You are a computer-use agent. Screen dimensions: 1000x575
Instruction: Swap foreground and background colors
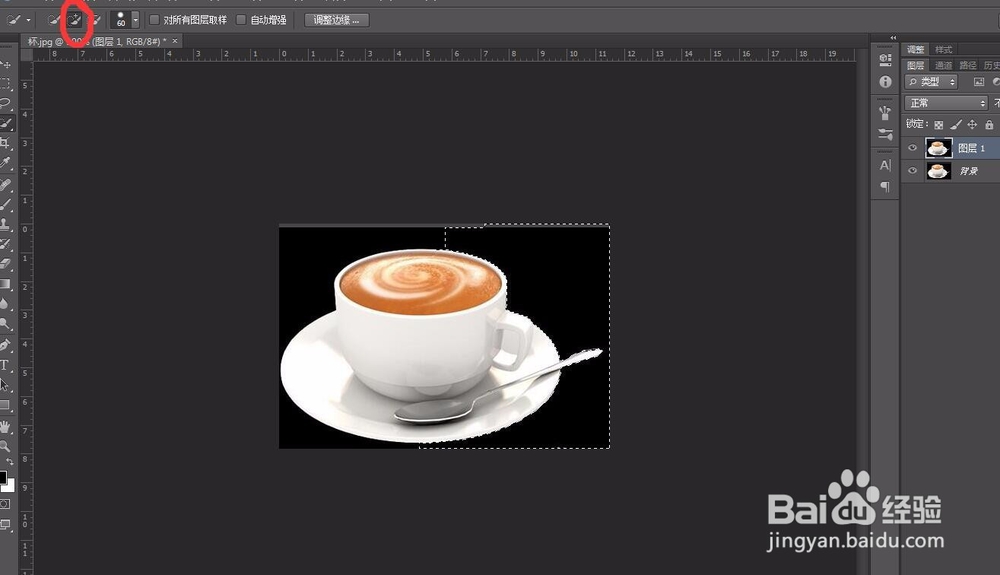10,462
